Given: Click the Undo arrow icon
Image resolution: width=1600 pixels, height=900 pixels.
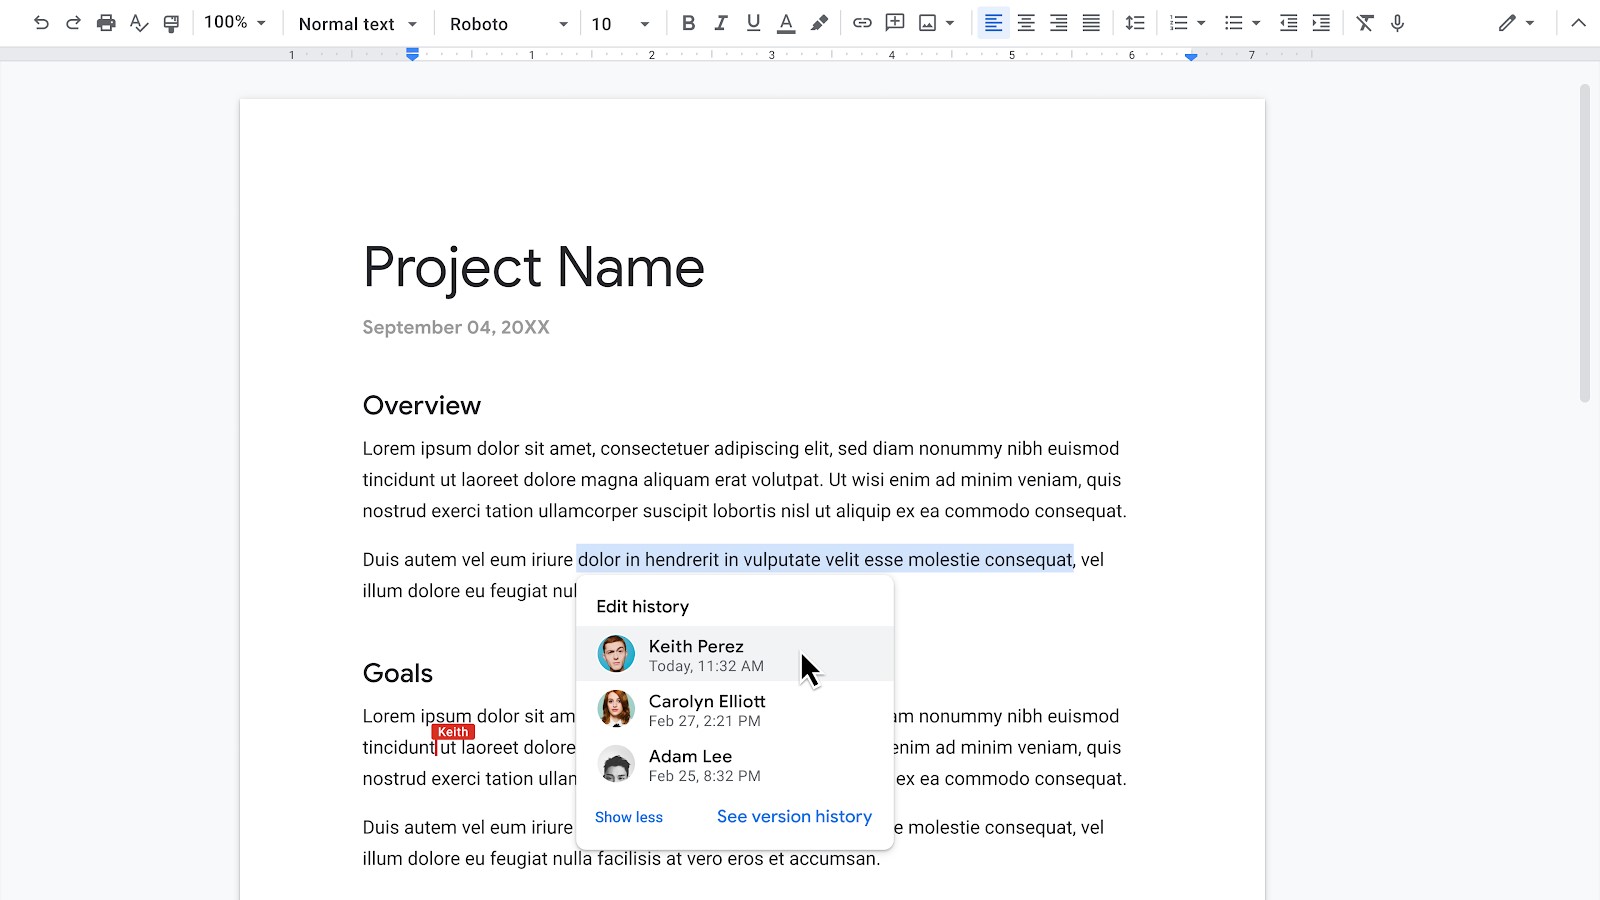Looking at the screenshot, I should (41, 23).
